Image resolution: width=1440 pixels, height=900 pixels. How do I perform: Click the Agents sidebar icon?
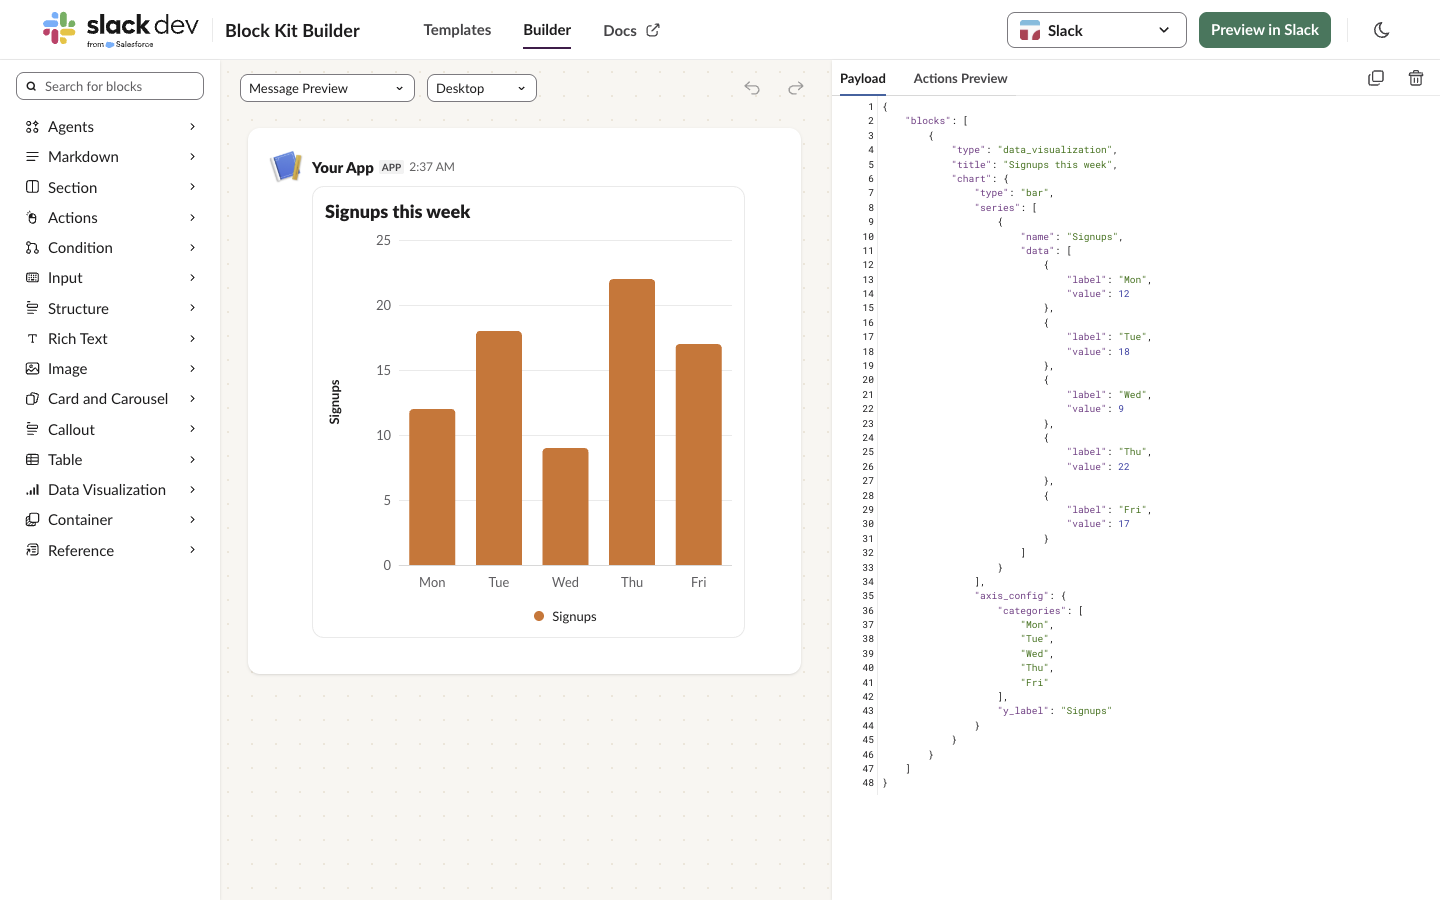(x=32, y=127)
